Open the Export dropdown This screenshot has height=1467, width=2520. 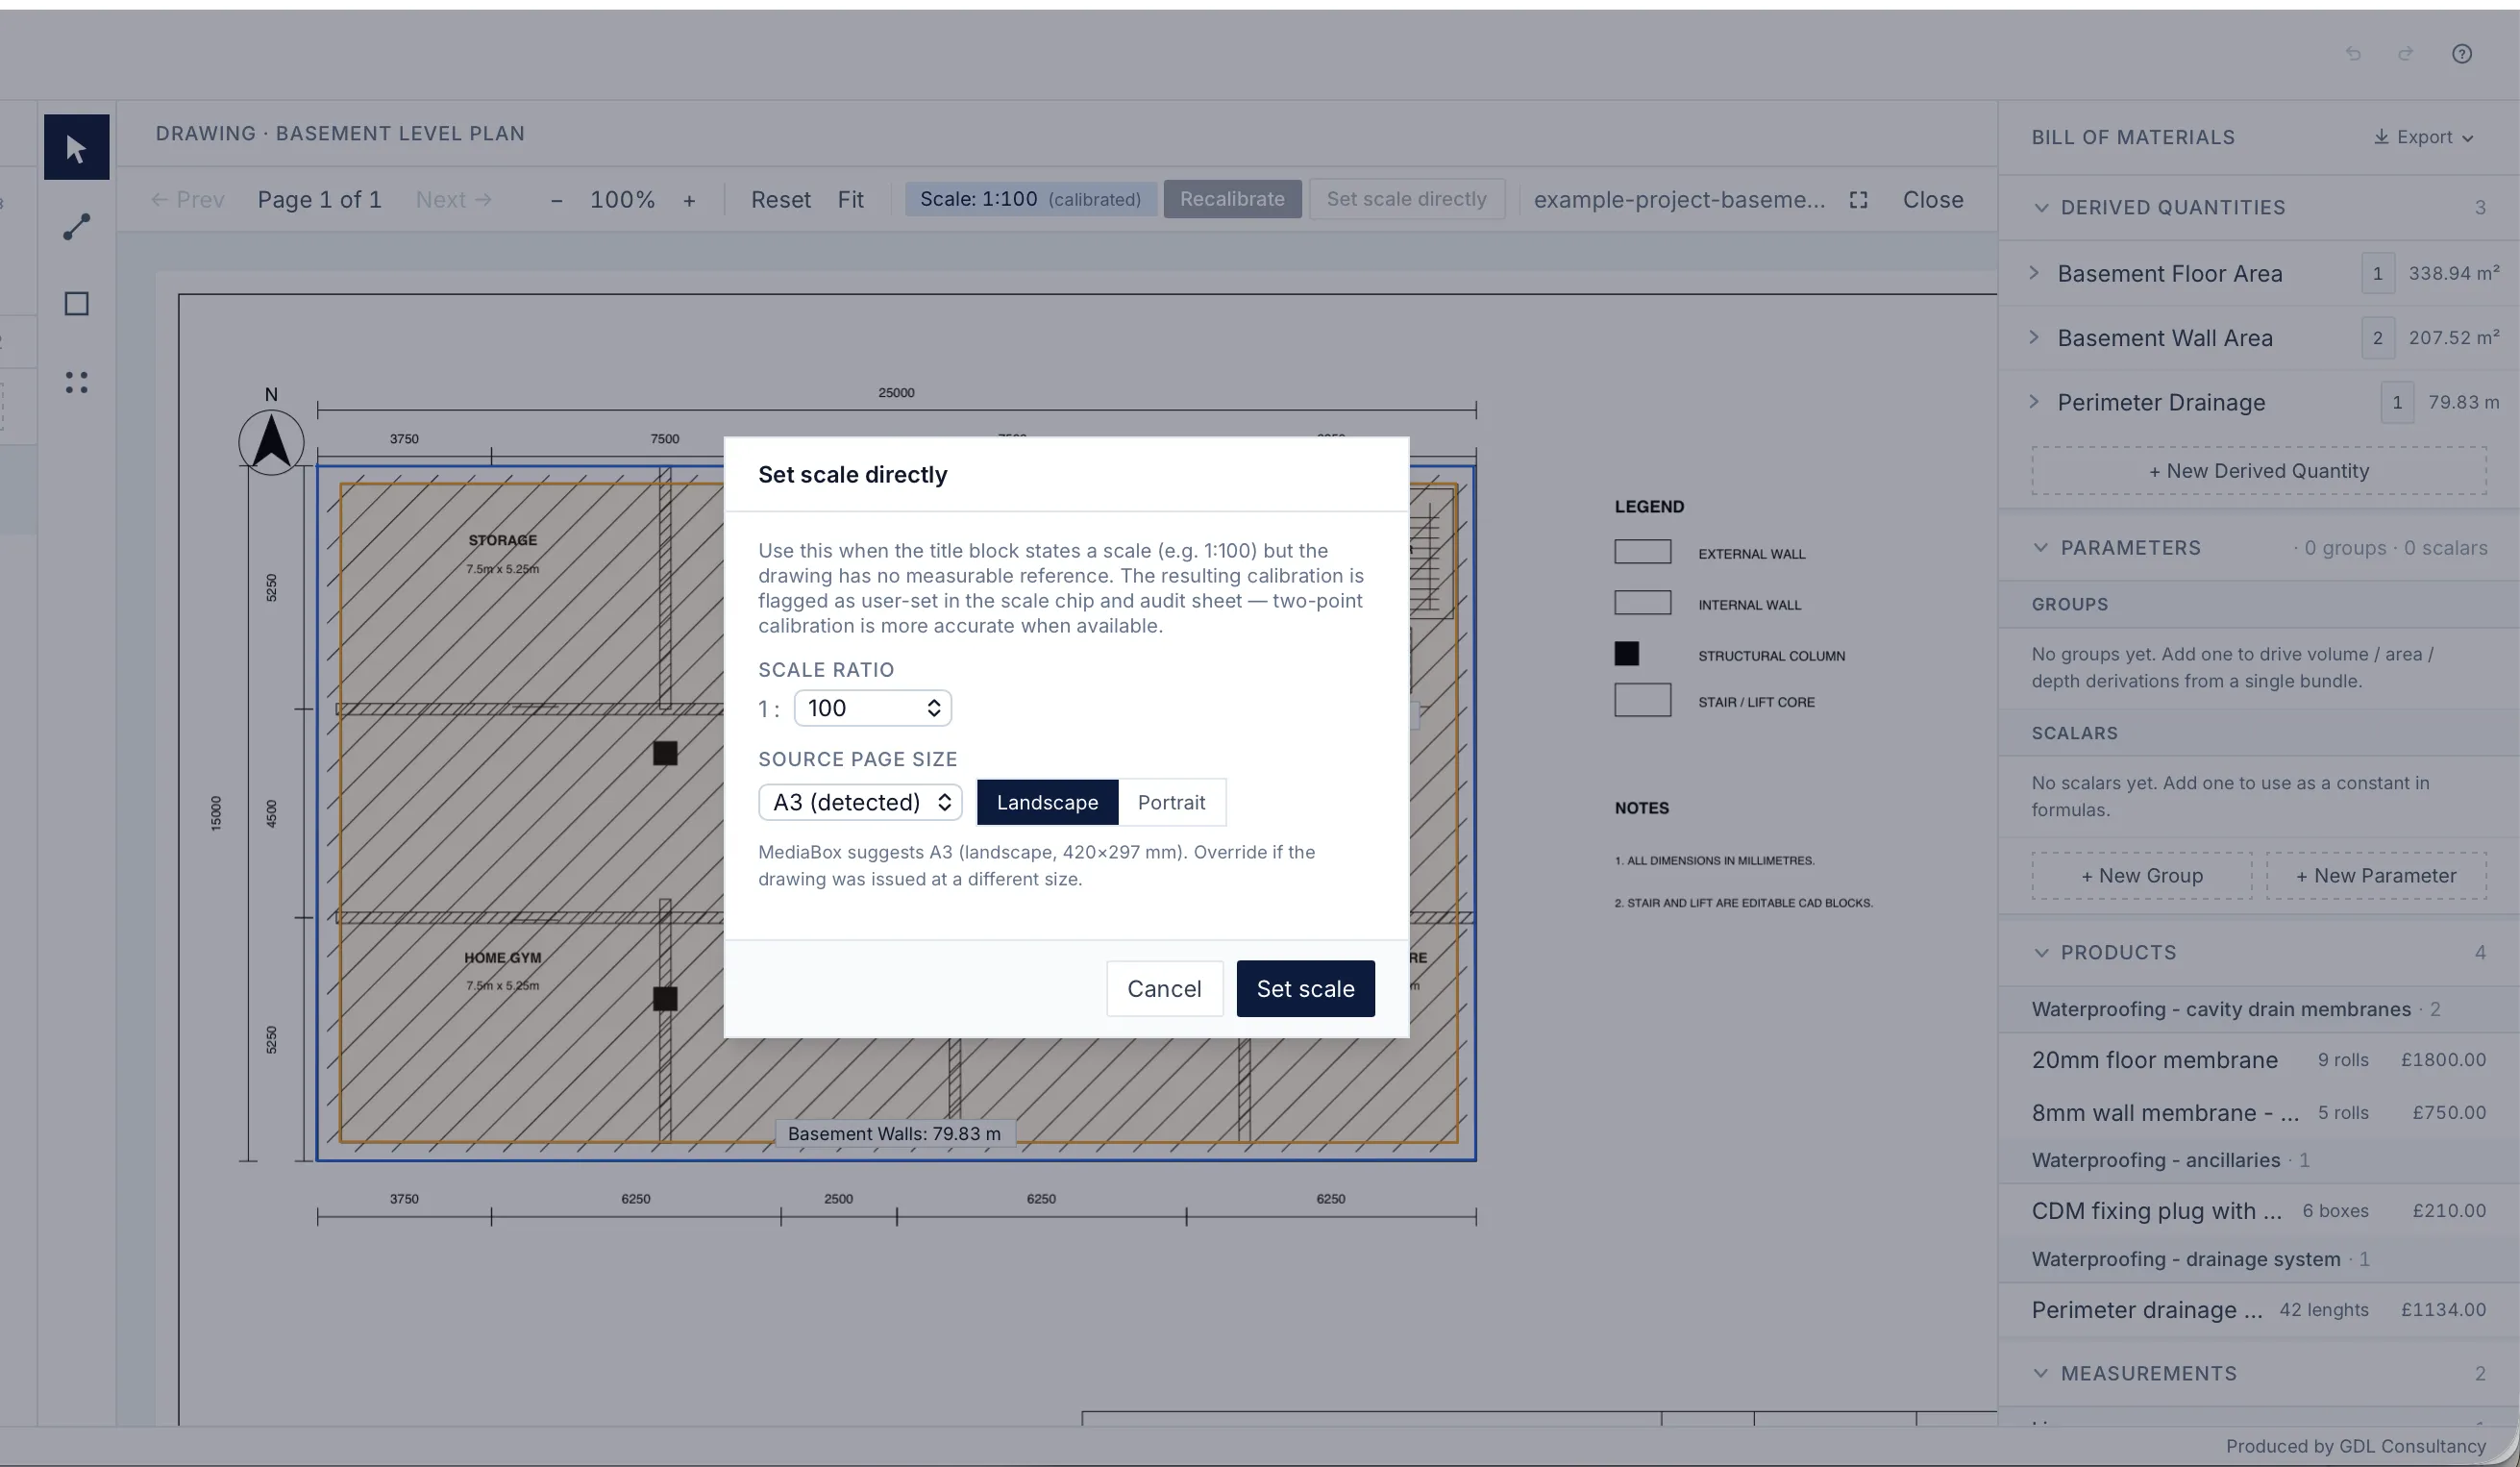[x=2422, y=137]
